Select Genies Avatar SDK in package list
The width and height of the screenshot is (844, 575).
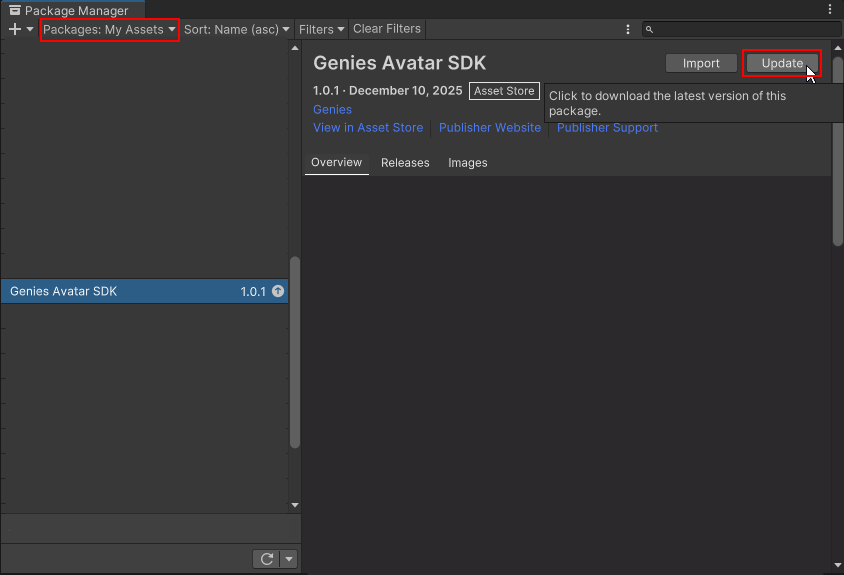click(120, 292)
